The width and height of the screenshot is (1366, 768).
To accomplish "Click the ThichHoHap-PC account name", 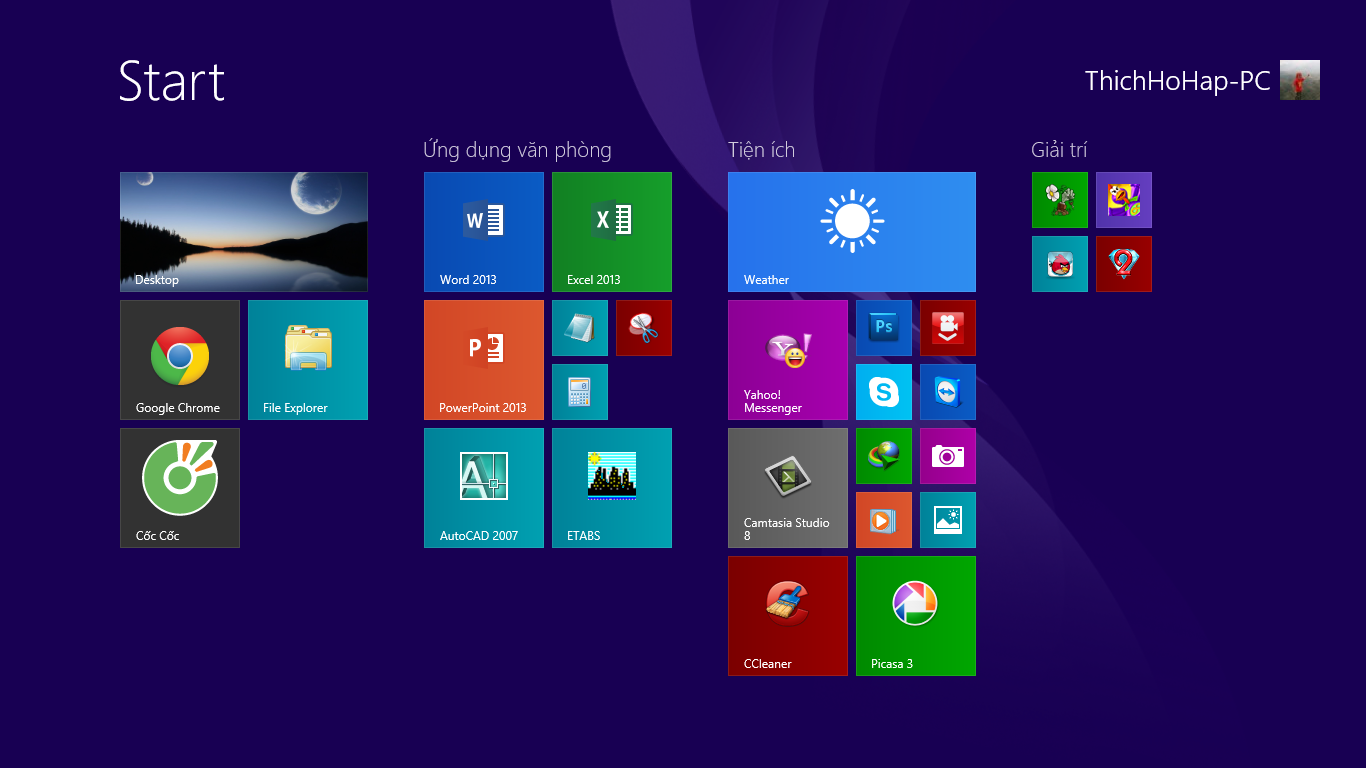I will coord(1178,81).
